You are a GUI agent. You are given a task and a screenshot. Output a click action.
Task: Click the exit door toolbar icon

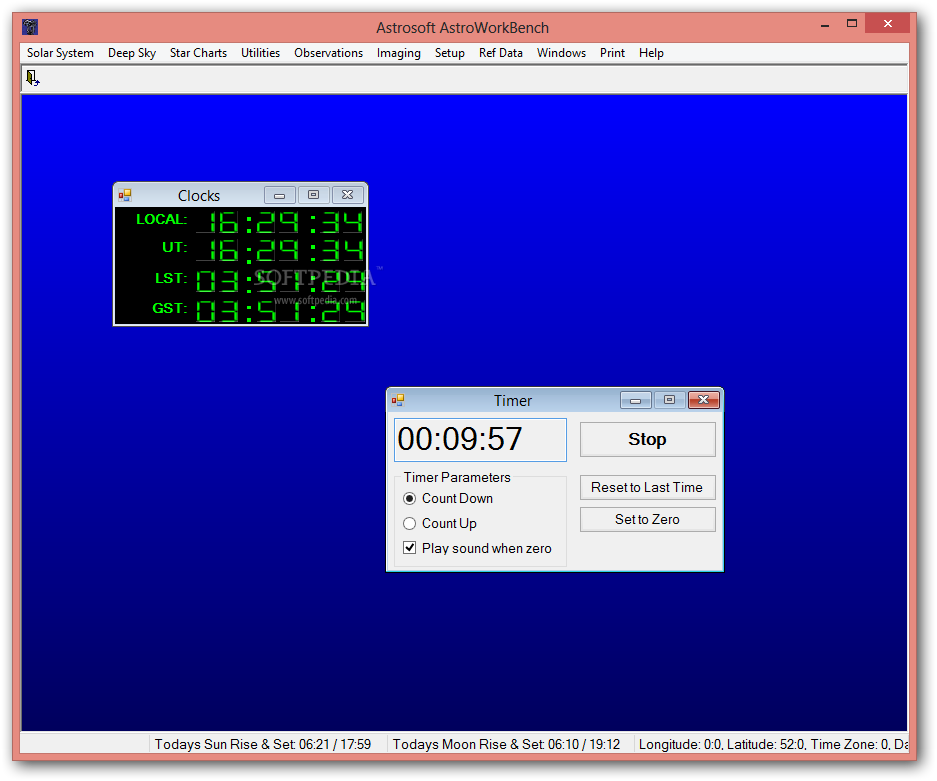pos(32,78)
